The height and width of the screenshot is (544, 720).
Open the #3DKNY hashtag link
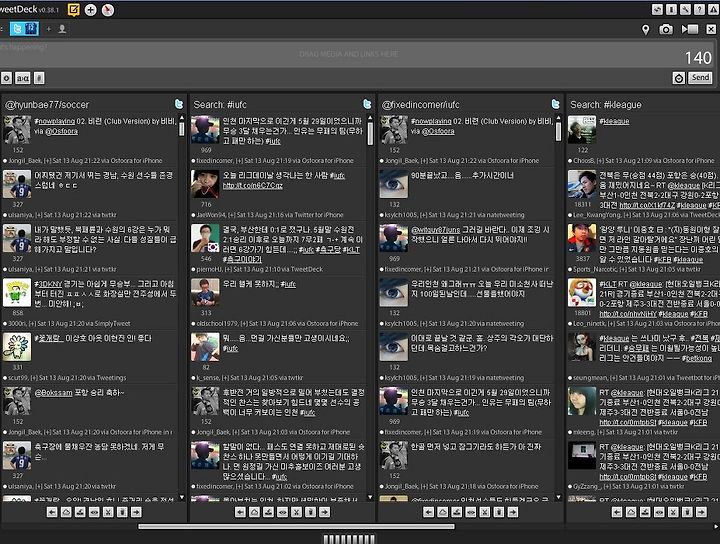[48, 284]
